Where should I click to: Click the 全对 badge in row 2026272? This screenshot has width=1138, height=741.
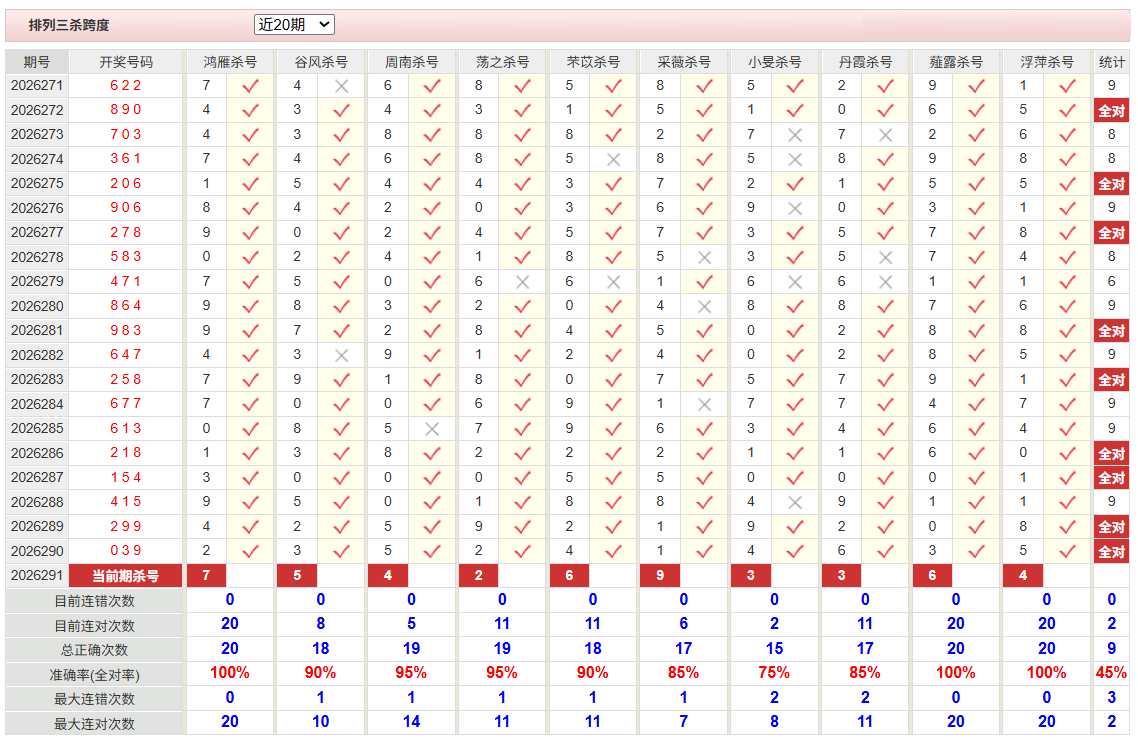(x=1111, y=110)
